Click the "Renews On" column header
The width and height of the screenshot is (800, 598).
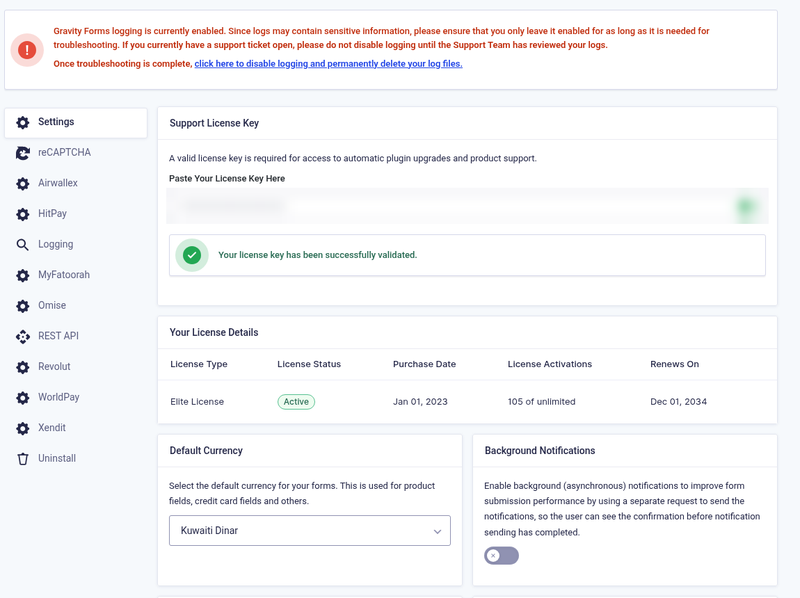[x=674, y=364]
